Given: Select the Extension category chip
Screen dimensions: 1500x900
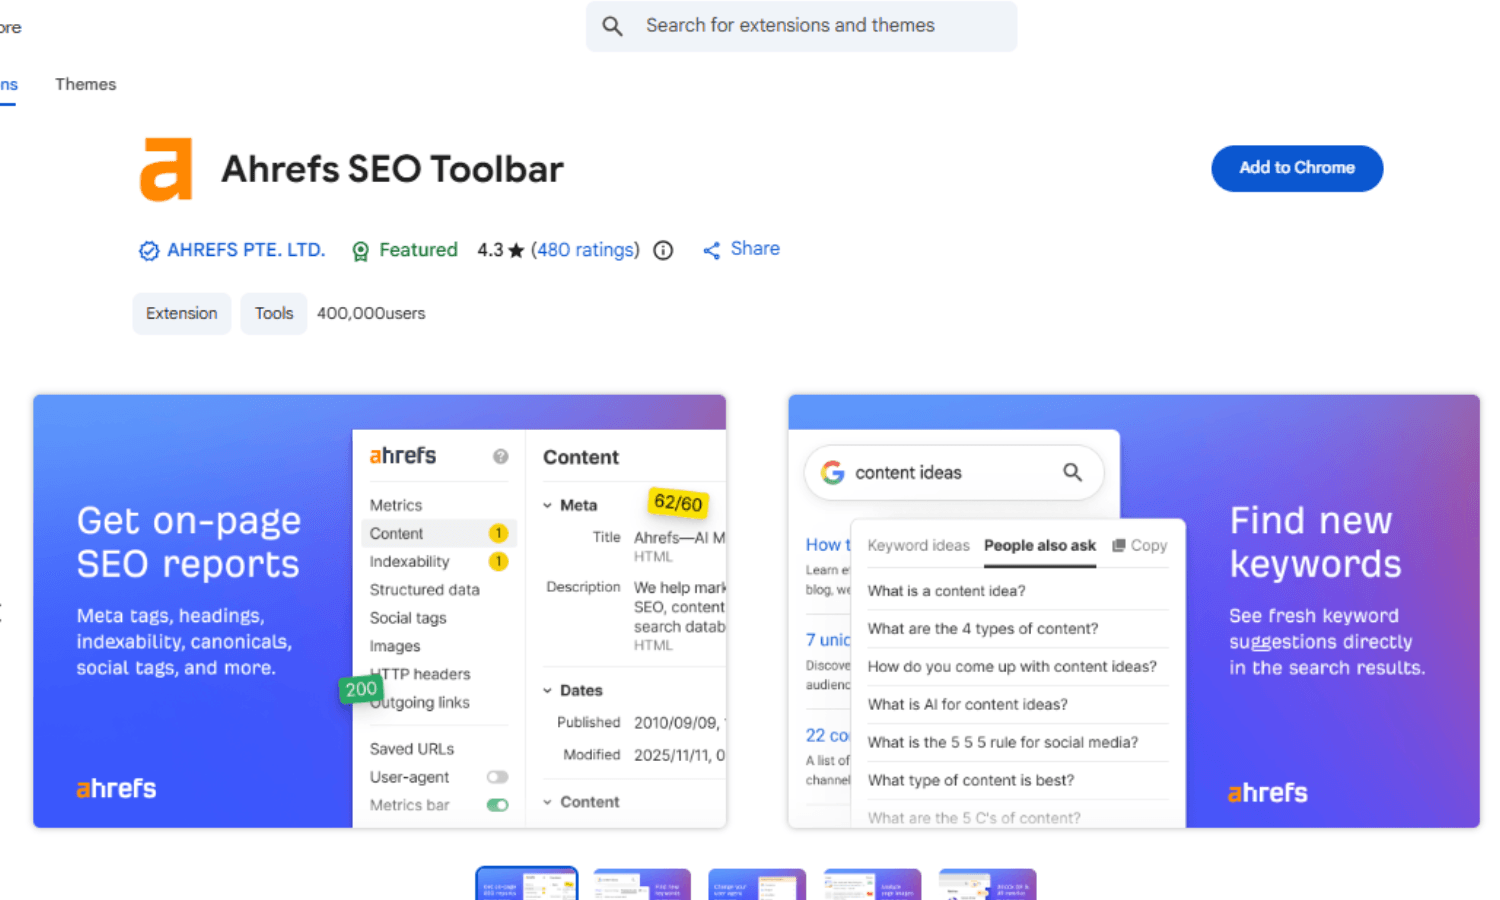Looking at the screenshot, I should click(182, 313).
